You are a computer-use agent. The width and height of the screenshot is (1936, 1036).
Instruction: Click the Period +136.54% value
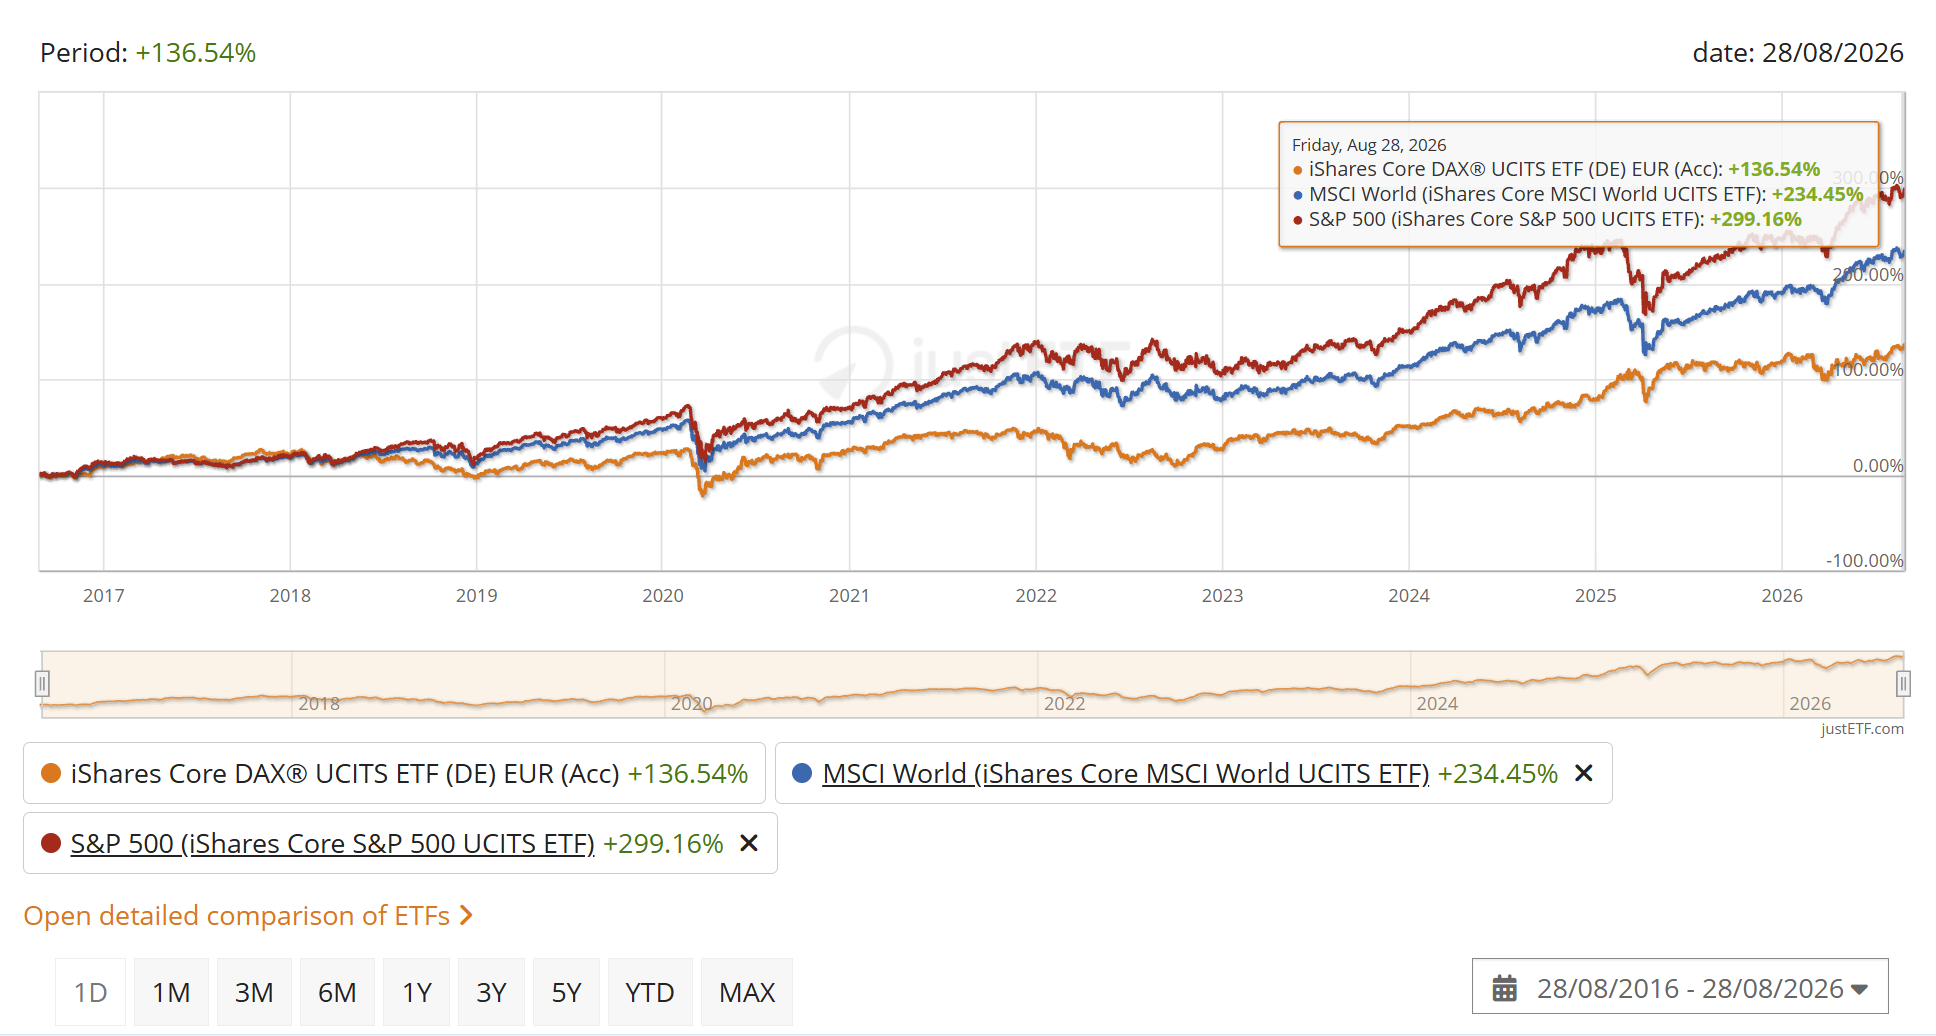click(196, 53)
